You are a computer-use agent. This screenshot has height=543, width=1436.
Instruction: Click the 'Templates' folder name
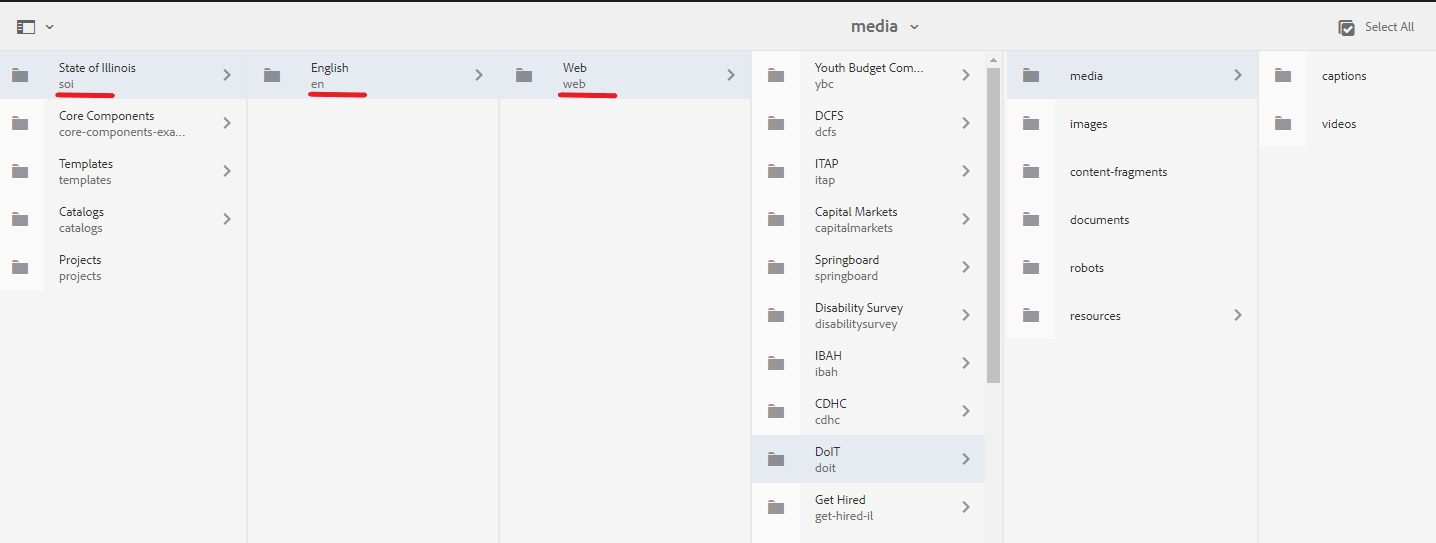click(86, 164)
